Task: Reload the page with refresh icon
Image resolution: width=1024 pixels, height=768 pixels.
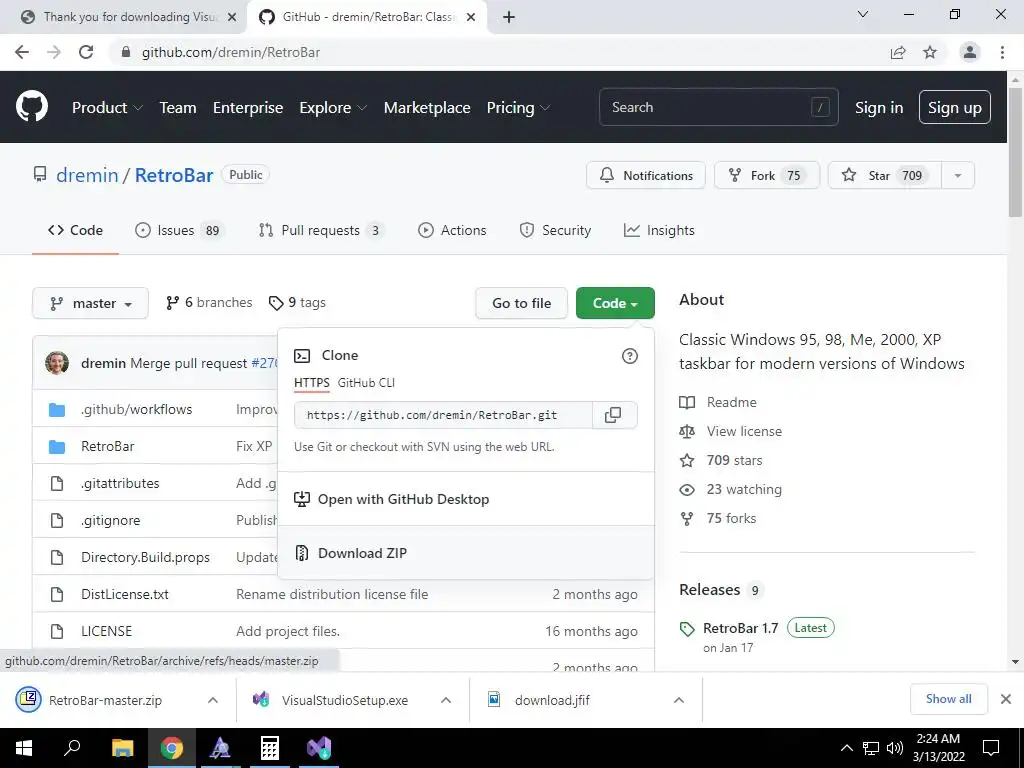Action: point(86,52)
